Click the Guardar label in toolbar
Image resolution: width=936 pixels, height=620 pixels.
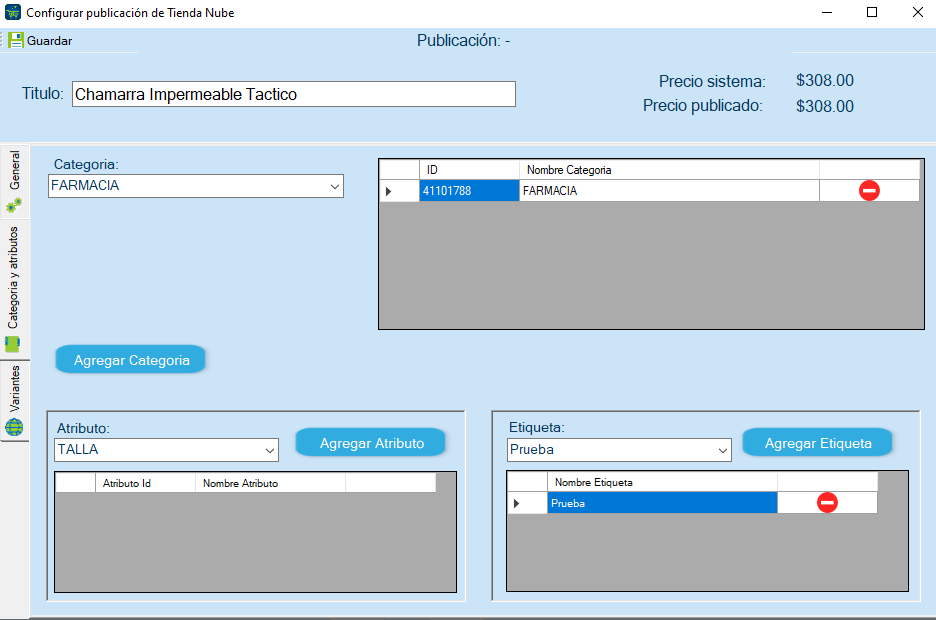coord(50,41)
